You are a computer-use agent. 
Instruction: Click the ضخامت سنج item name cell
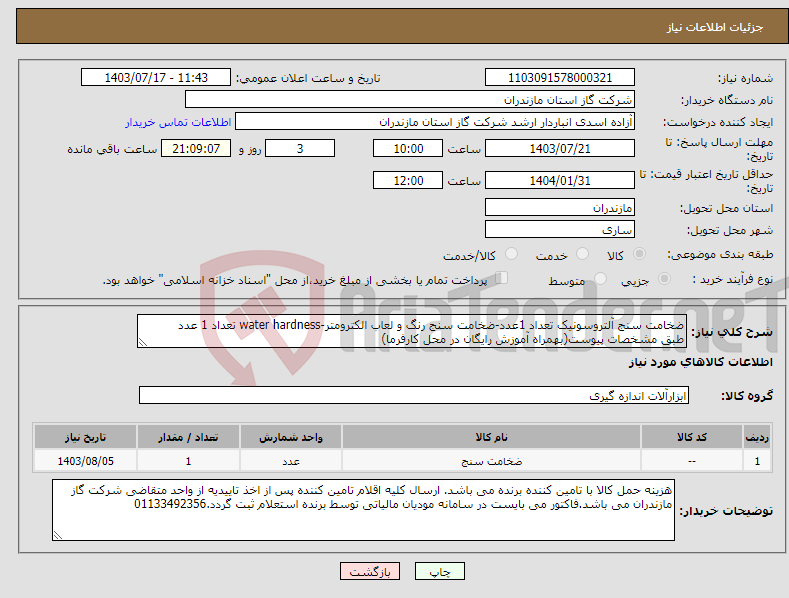[x=491, y=461]
